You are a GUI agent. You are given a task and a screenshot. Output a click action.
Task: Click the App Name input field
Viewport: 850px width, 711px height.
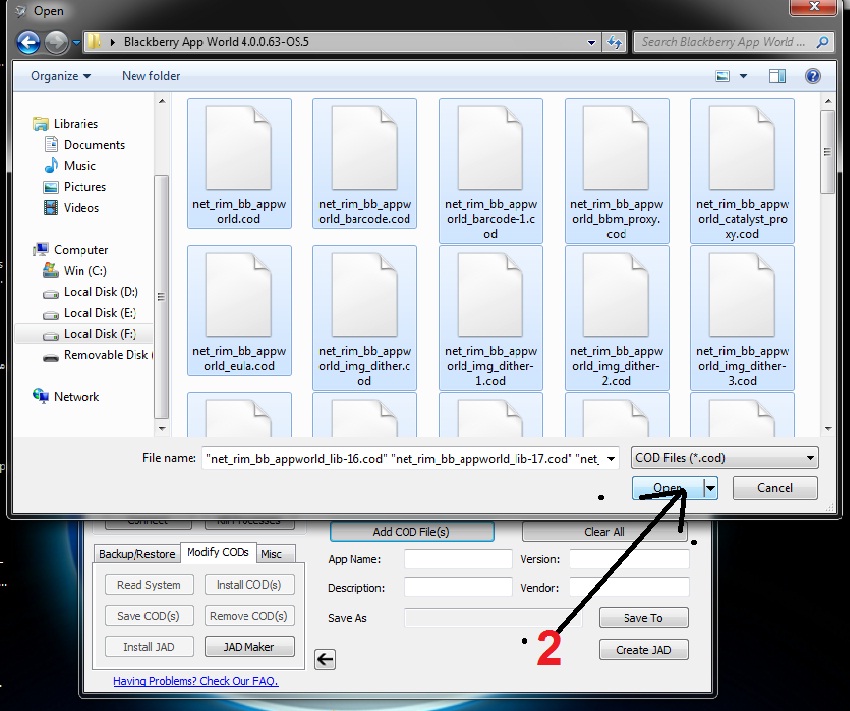coord(458,559)
